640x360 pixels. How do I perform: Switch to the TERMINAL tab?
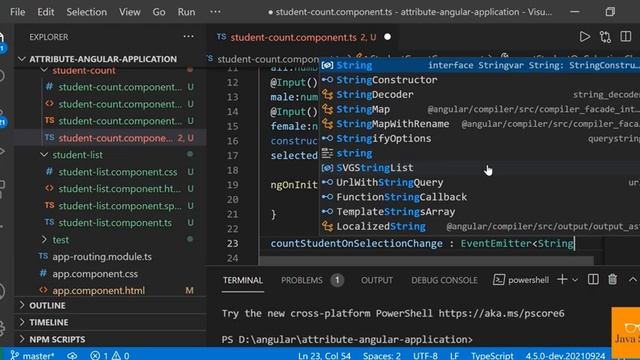coord(243,280)
